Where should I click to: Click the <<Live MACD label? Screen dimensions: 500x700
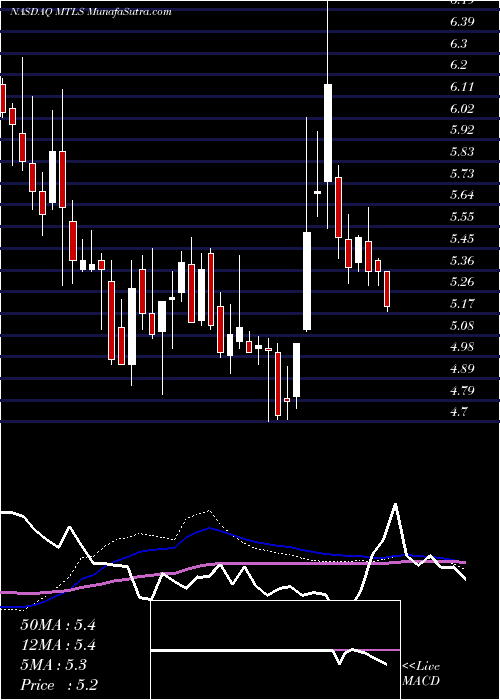click(x=421, y=674)
